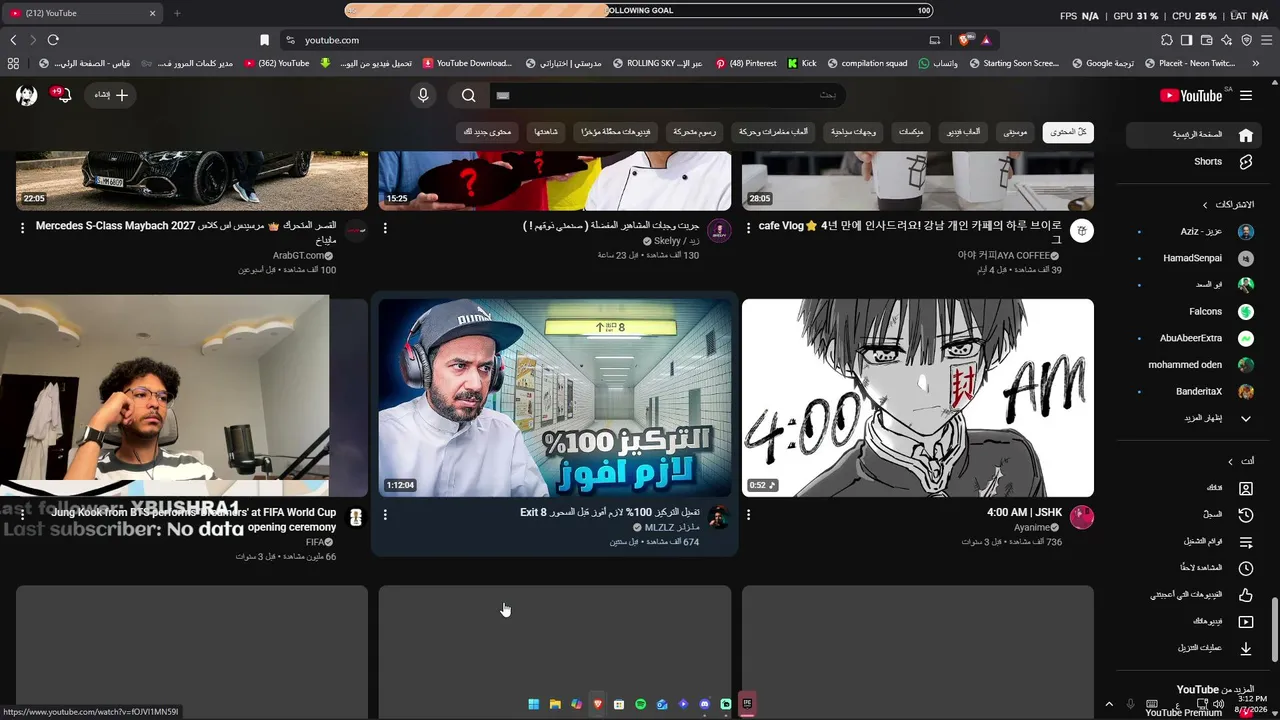This screenshot has width=1280, height=720.
Task: Open options menu for Exit 8 video
Action: pyautogui.click(x=385, y=515)
